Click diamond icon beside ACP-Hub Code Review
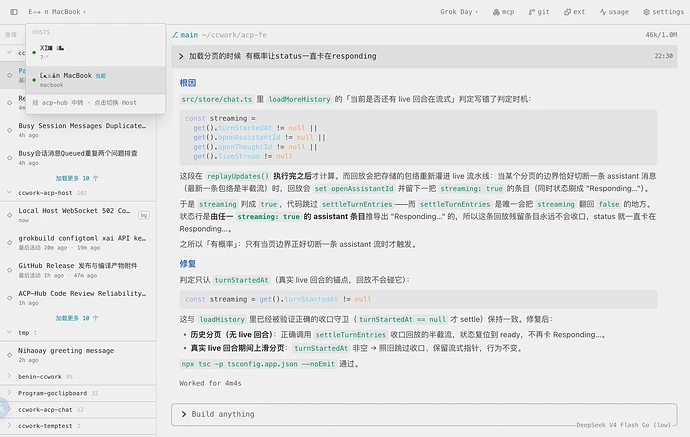690x437 pixels. (10, 298)
